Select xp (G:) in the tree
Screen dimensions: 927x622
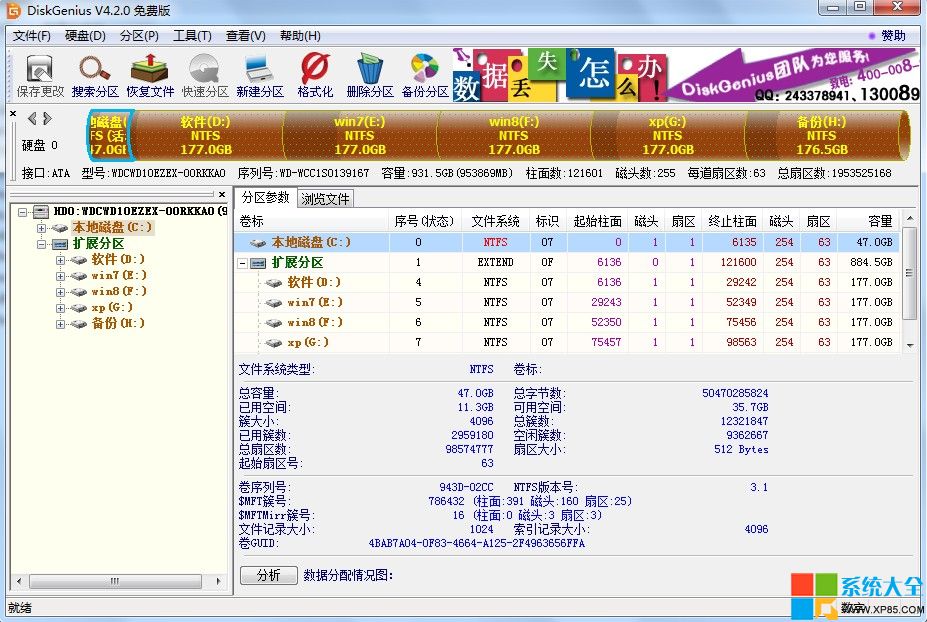point(112,307)
